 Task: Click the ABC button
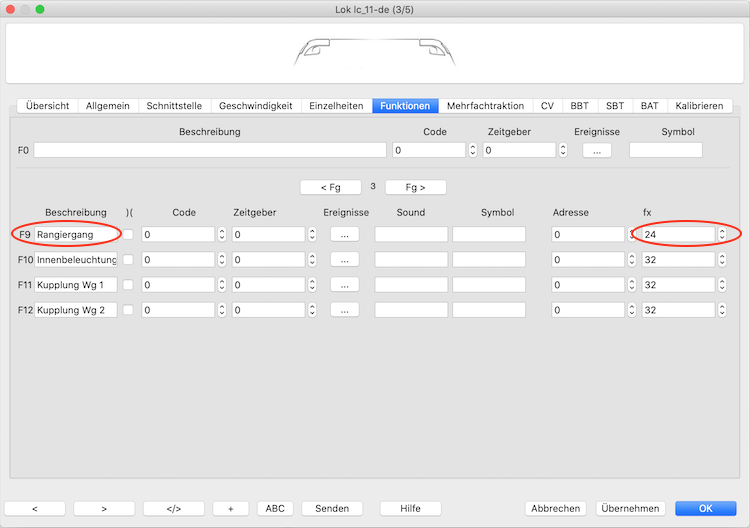(275, 508)
